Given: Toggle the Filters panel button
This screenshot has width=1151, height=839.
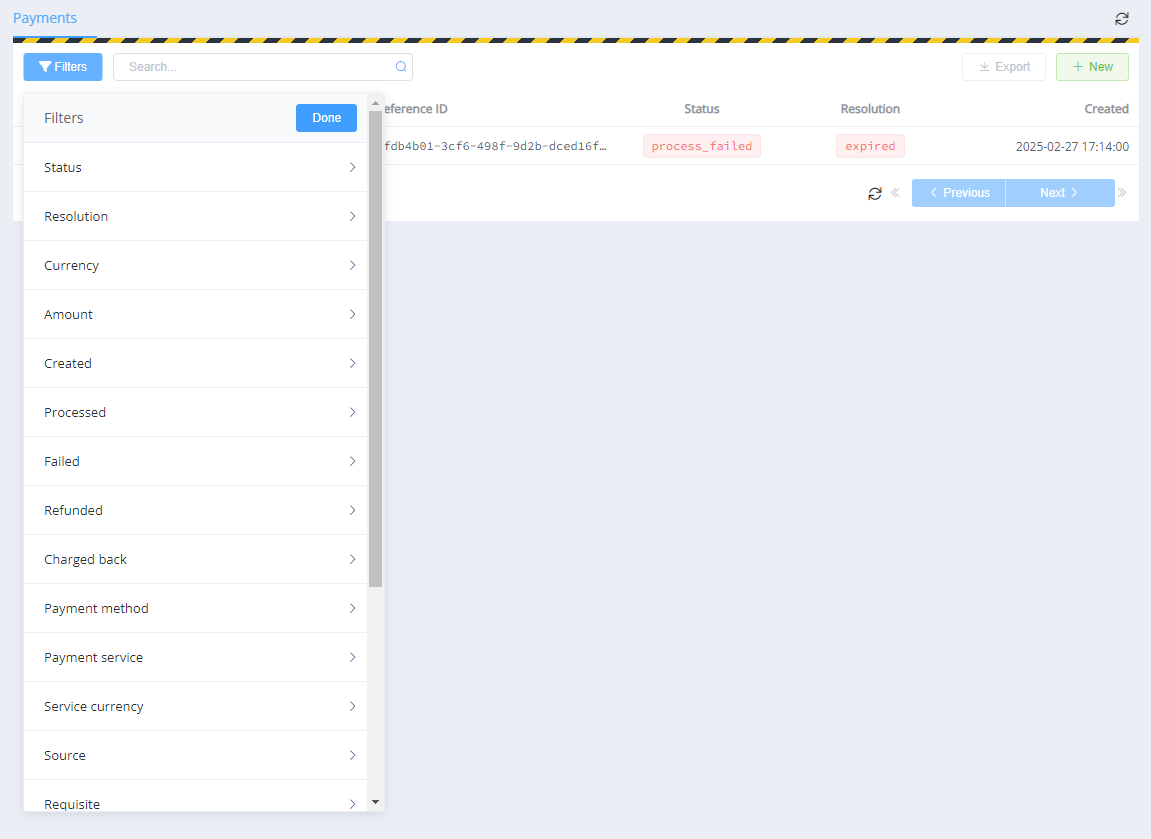Looking at the screenshot, I should coord(63,67).
